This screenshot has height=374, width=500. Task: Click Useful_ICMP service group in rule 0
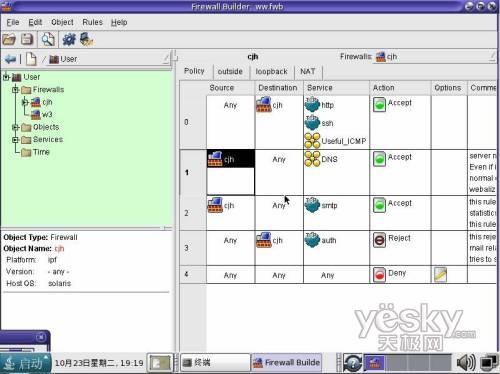coord(335,141)
